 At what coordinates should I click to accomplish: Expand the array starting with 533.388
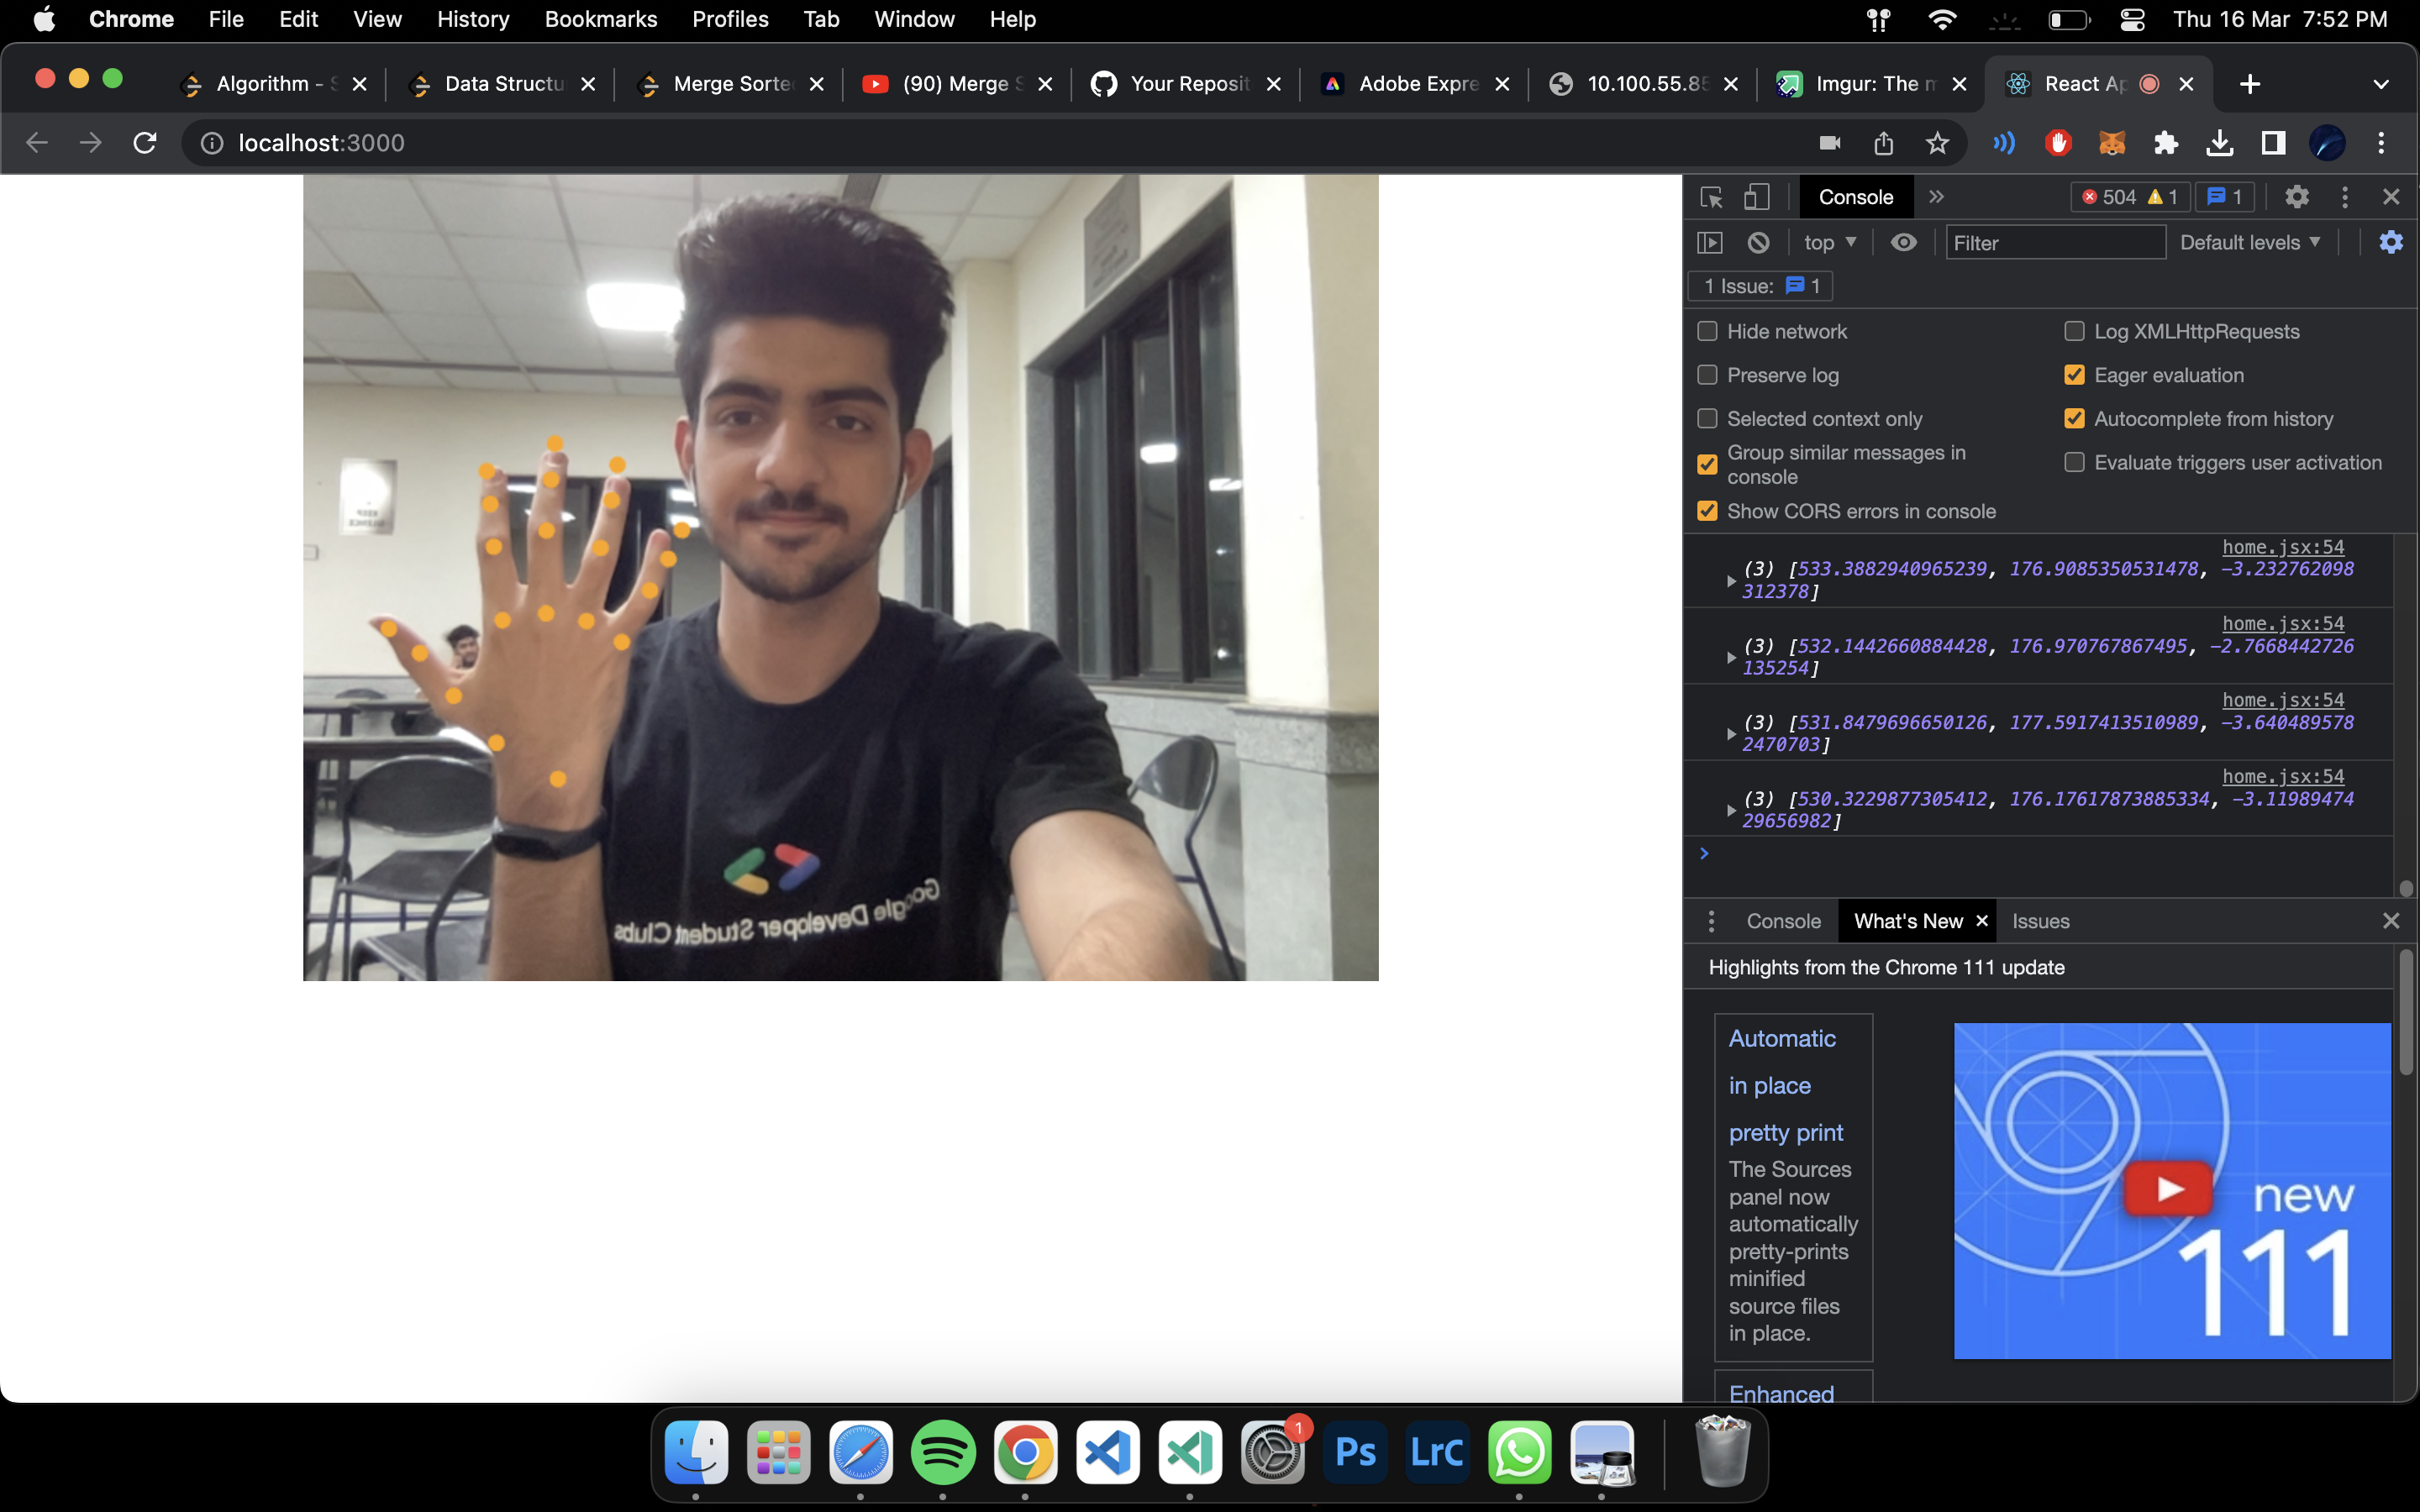(x=1731, y=580)
